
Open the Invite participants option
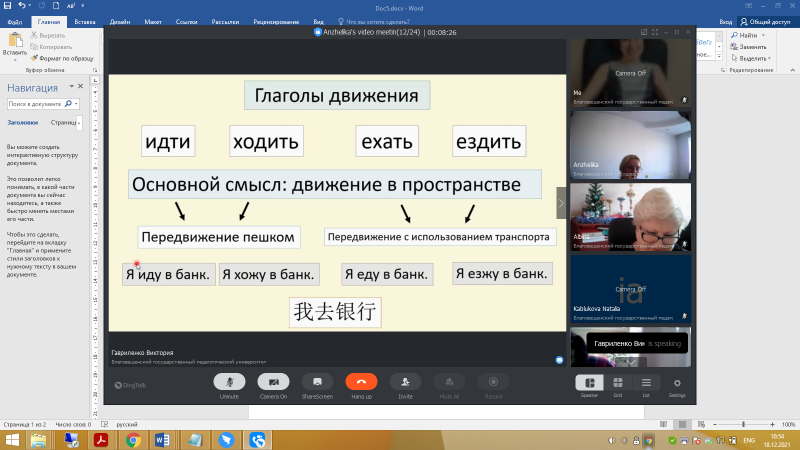point(405,382)
